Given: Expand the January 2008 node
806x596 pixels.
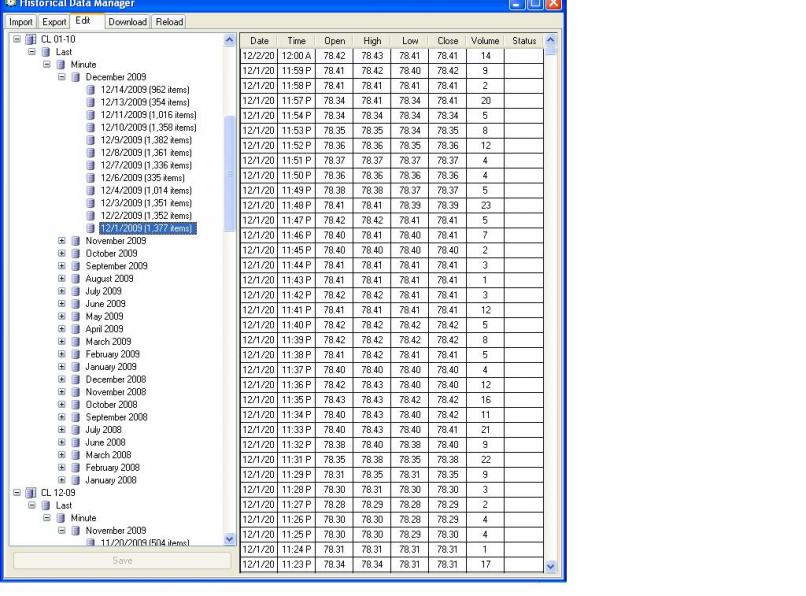Looking at the screenshot, I should point(62,480).
